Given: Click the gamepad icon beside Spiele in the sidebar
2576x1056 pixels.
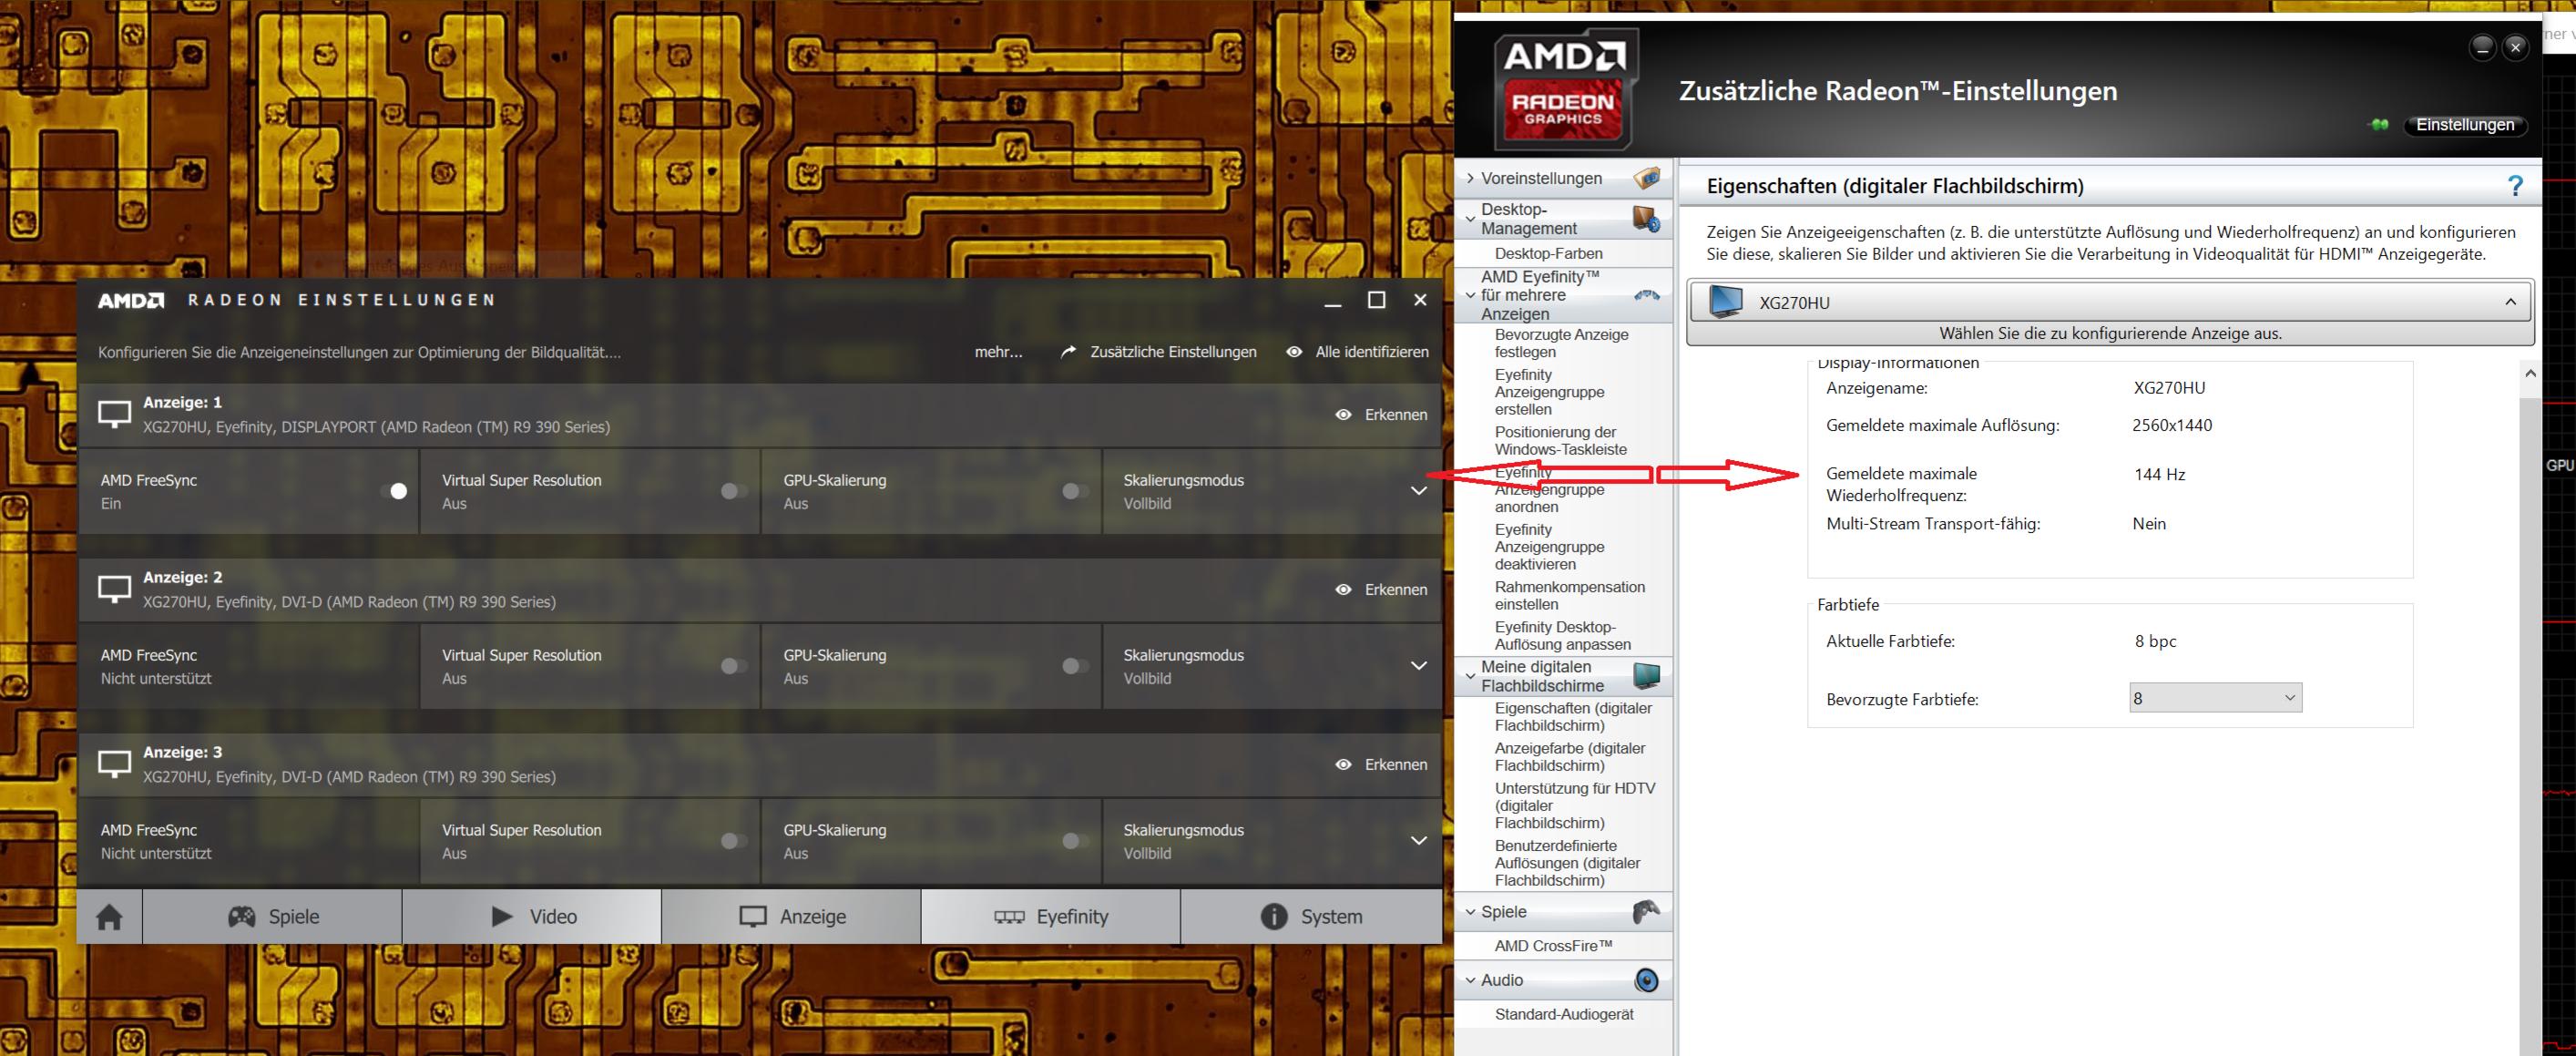Looking at the screenshot, I should pos(1645,911).
